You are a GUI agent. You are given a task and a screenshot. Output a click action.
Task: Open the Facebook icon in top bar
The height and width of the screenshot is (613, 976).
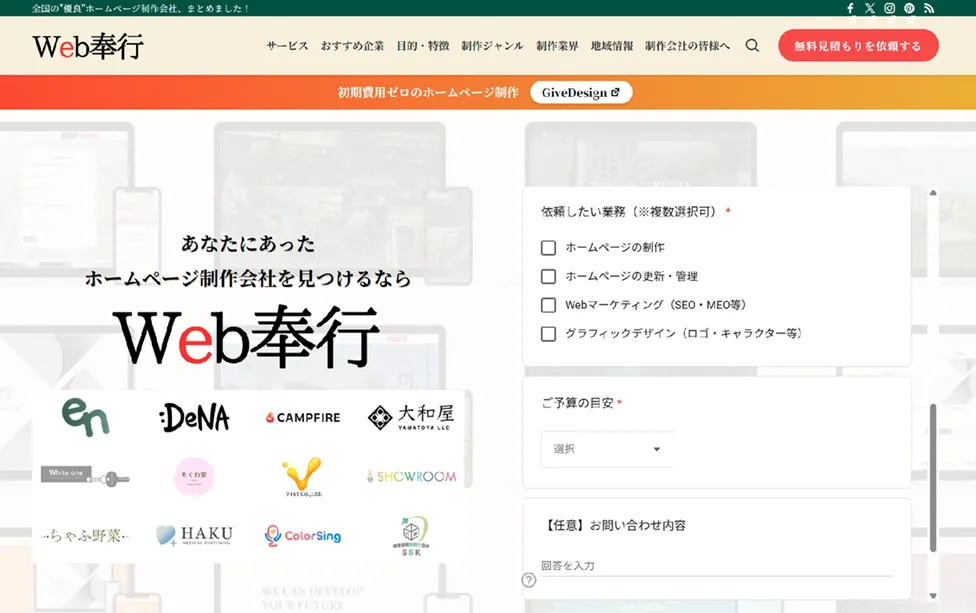[x=850, y=8]
